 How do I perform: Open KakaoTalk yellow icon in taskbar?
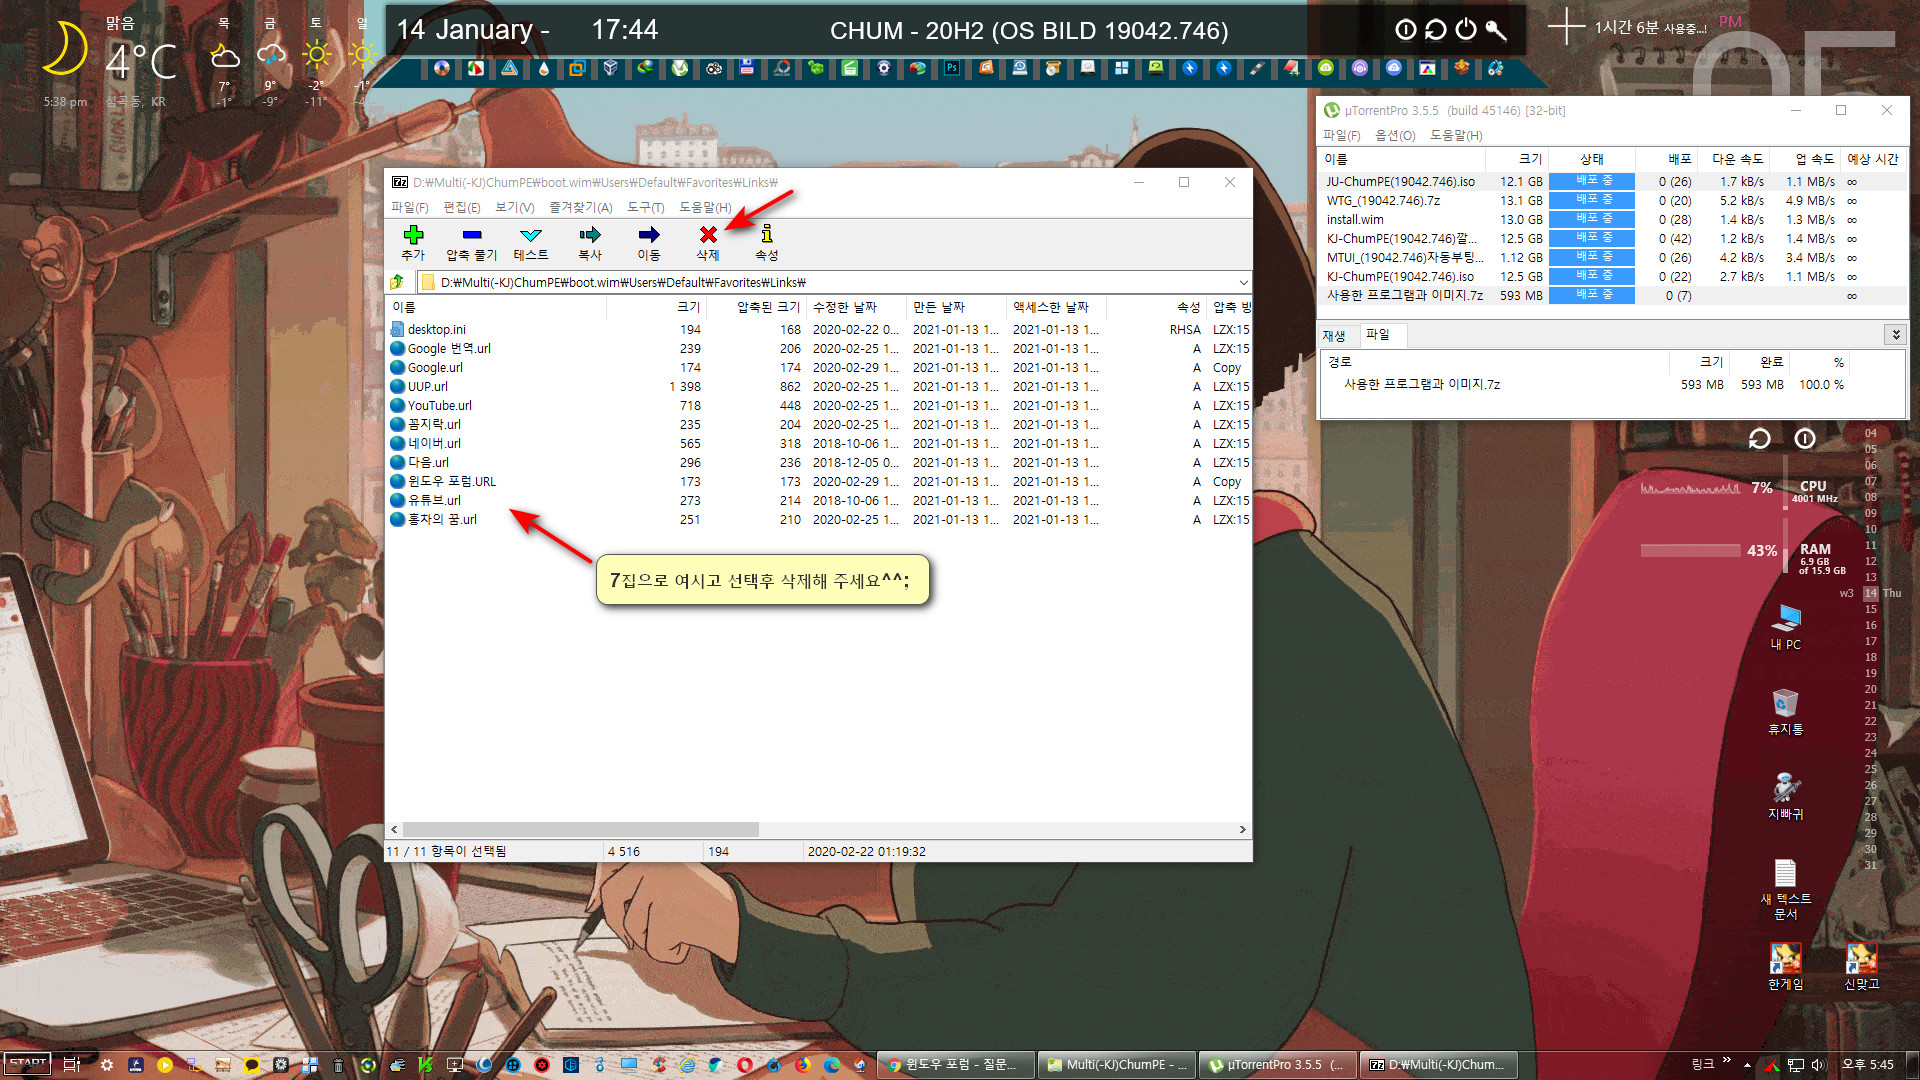point(252,1065)
